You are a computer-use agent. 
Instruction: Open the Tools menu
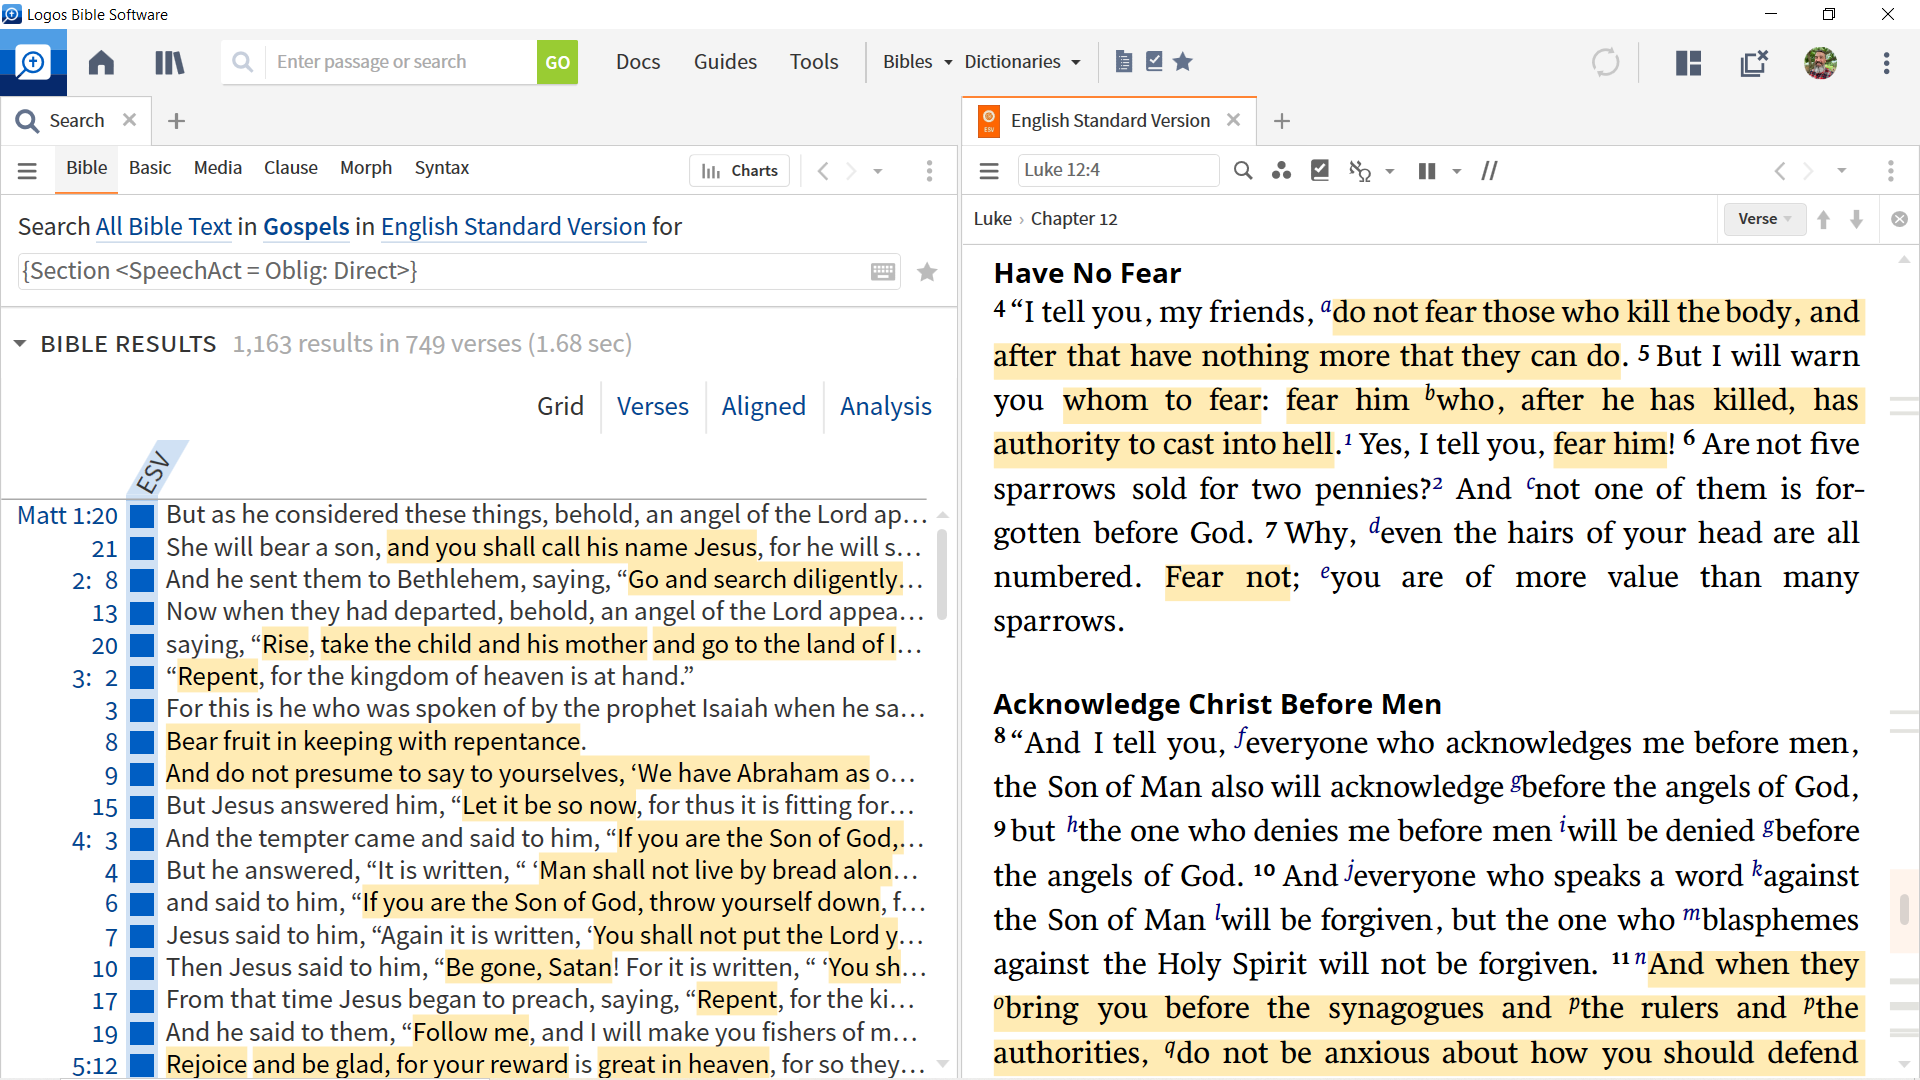(x=814, y=62)
